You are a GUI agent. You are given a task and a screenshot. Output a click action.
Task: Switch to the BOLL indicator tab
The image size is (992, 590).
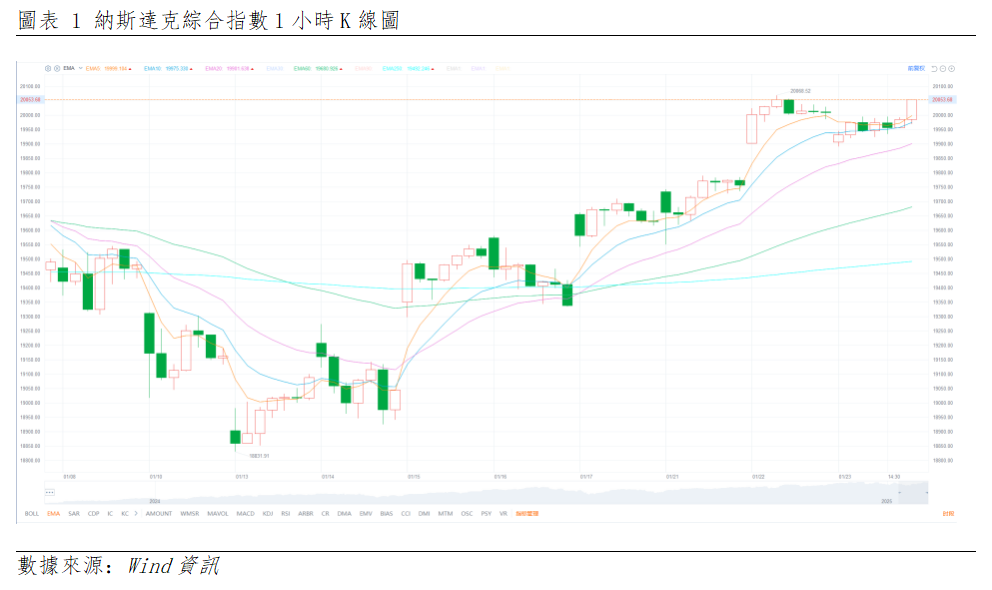(x=31, y=513)
